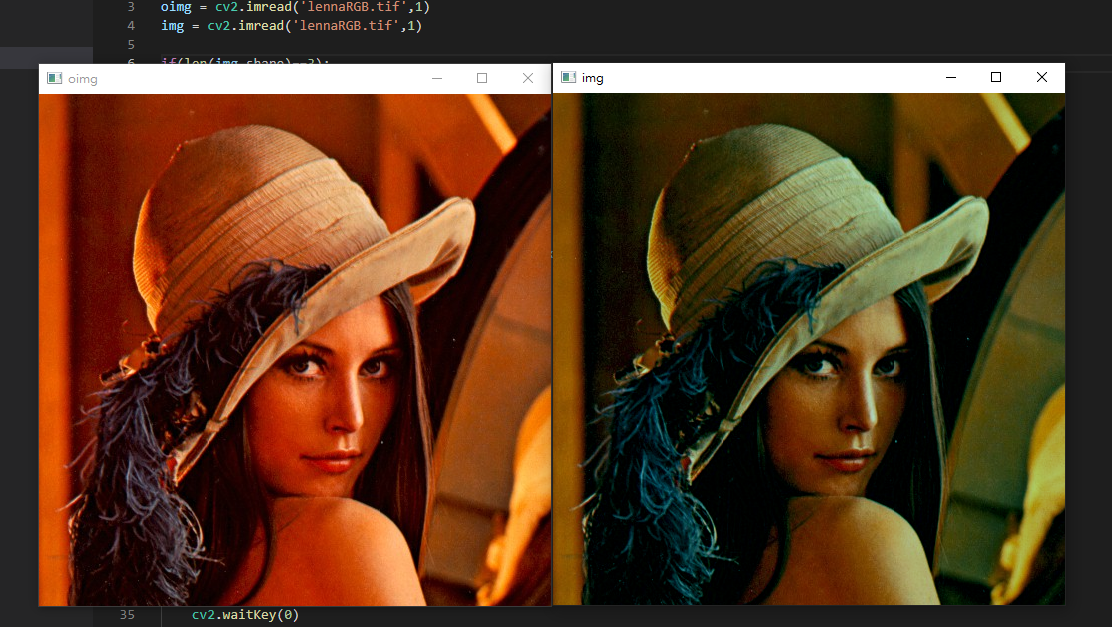Click the cv2.waitKey(0) code line
The height and width of the screenshot is (631, 1112).
[245, 615]
